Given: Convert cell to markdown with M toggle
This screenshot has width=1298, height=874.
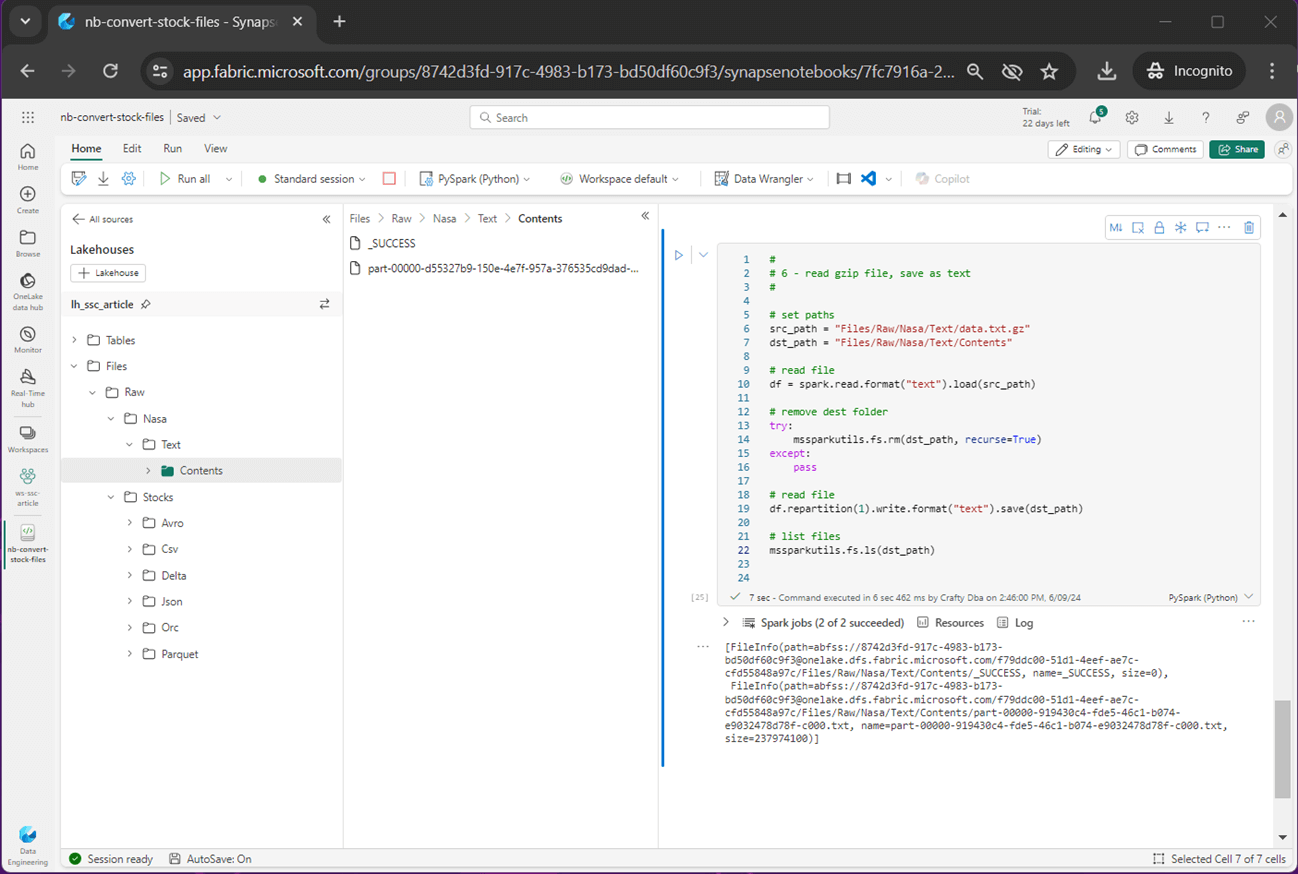Looking at the screenshot, I should pos(1116,228).
